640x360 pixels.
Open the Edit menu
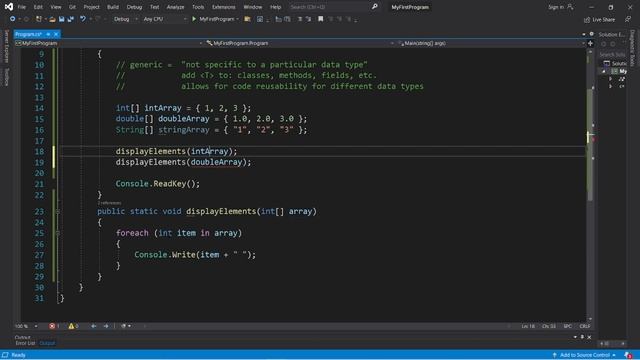[38, 7]
